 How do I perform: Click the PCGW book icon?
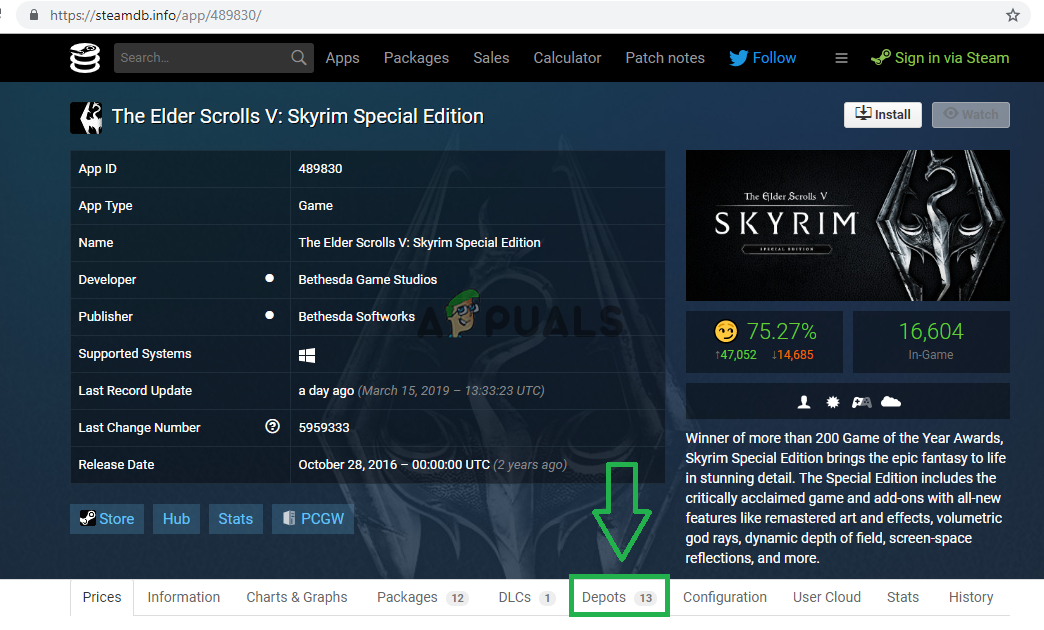click(x=289, y=518)
